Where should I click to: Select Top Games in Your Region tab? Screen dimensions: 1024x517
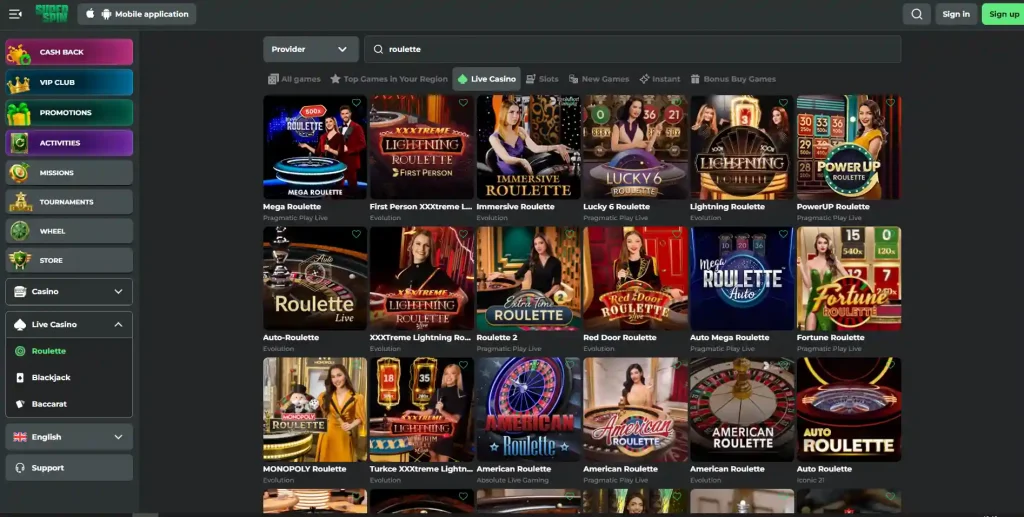click(389, 79)
